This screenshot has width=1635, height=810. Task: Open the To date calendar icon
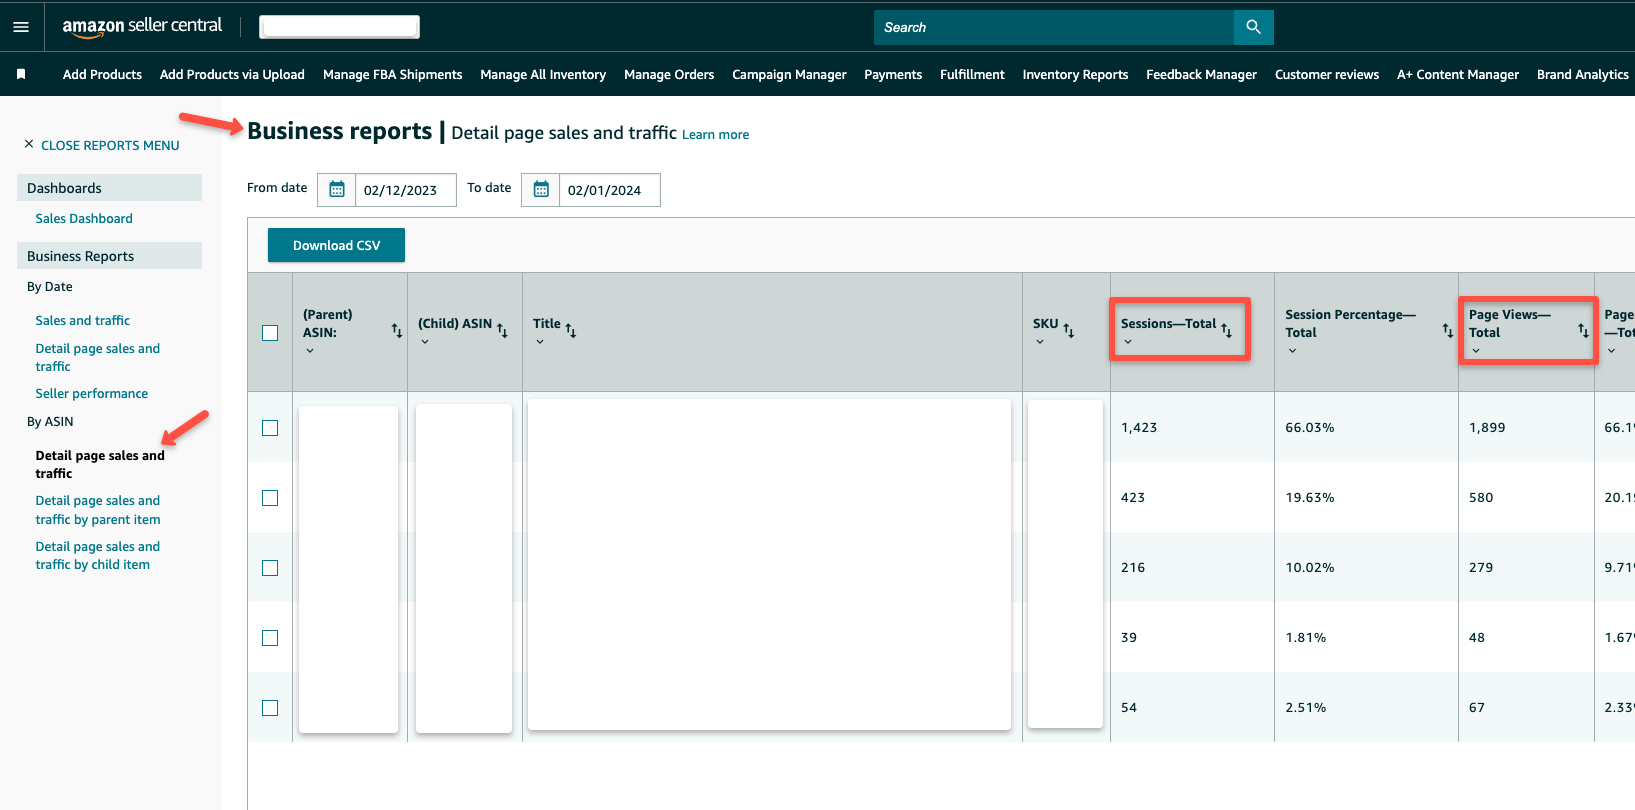pos(541,190)
